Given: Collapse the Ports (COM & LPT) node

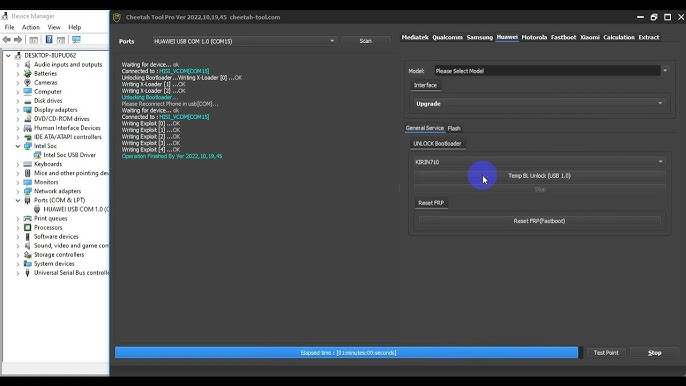Looking at the screenshot, I should tap(18, 200).
